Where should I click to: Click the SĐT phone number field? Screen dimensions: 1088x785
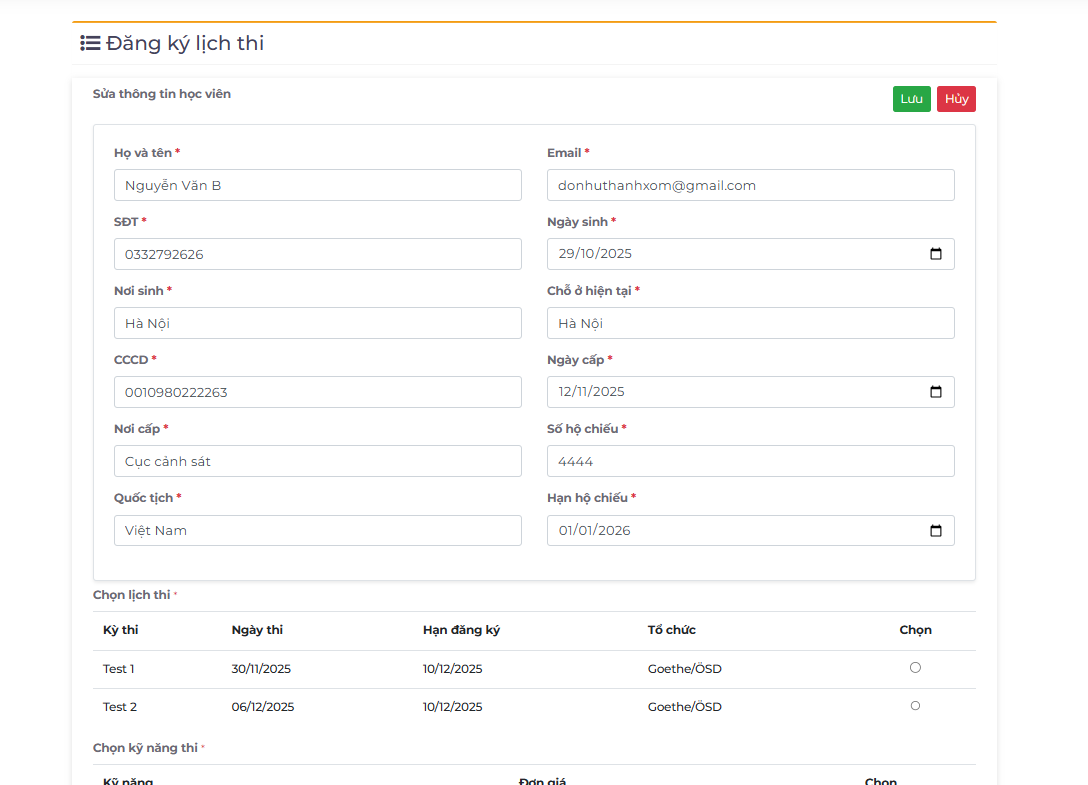point(317,254)
